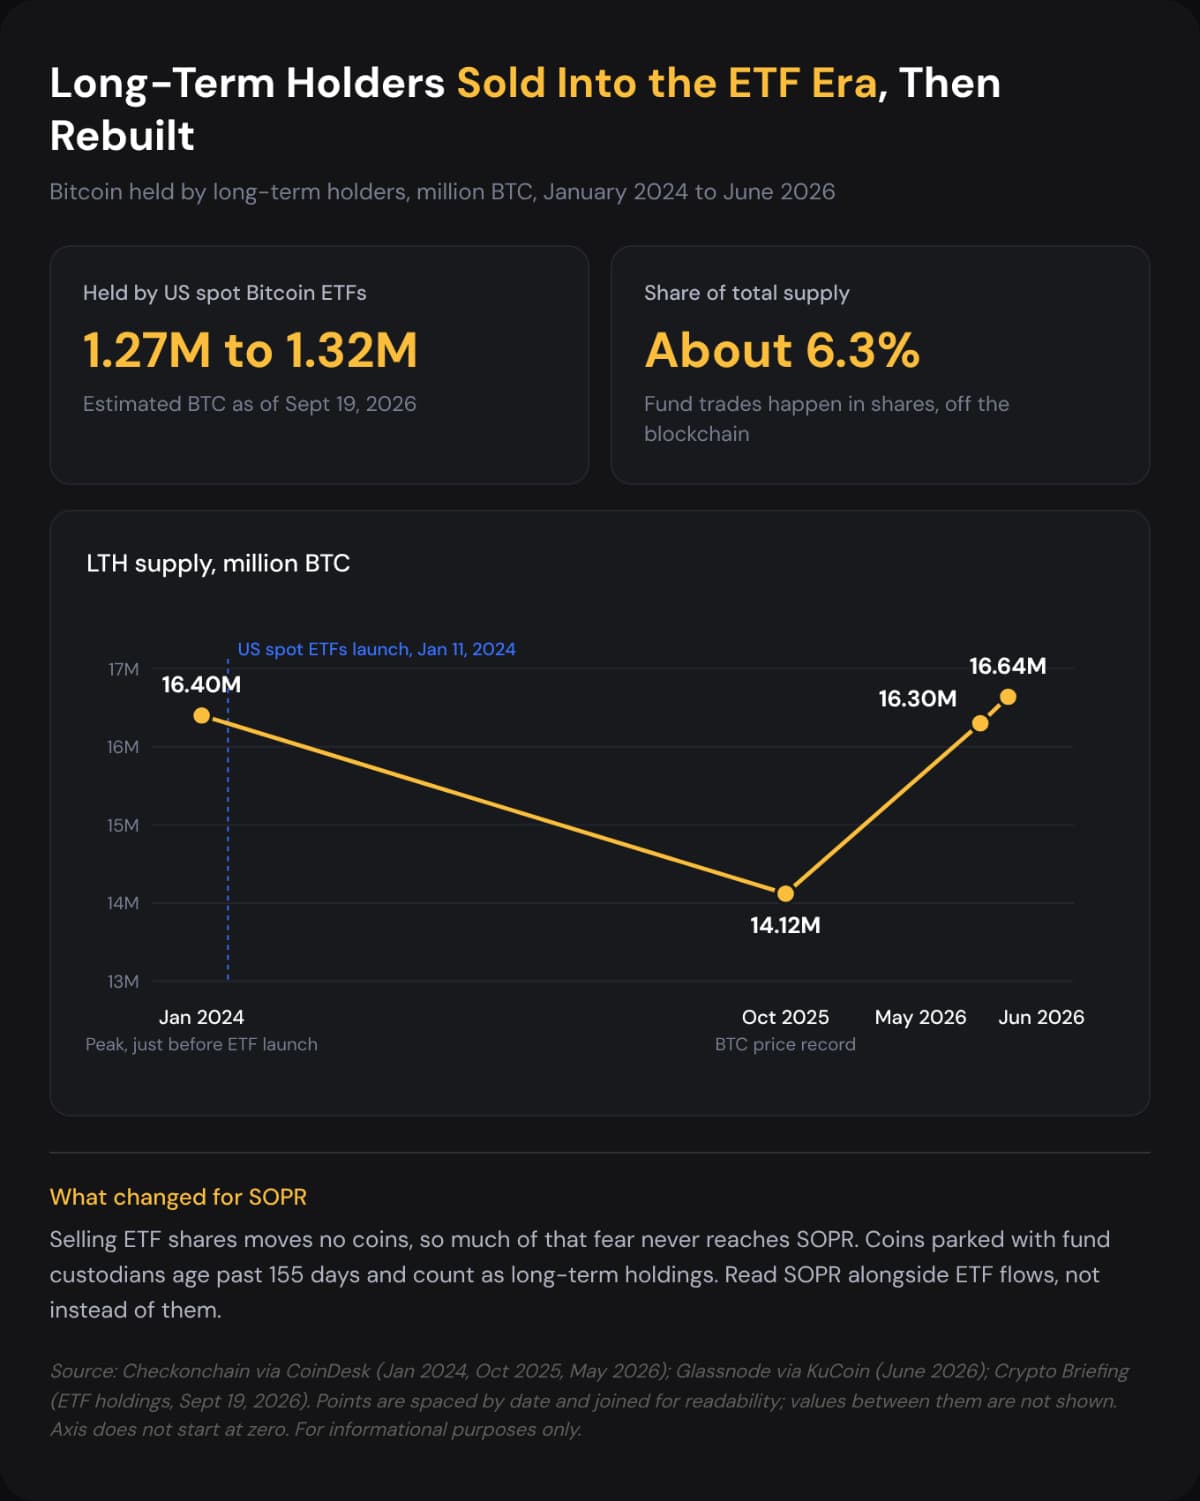Click the 16.40M data point on Jan 2024
1200x1501 pixels.
[x=202, y=715]
